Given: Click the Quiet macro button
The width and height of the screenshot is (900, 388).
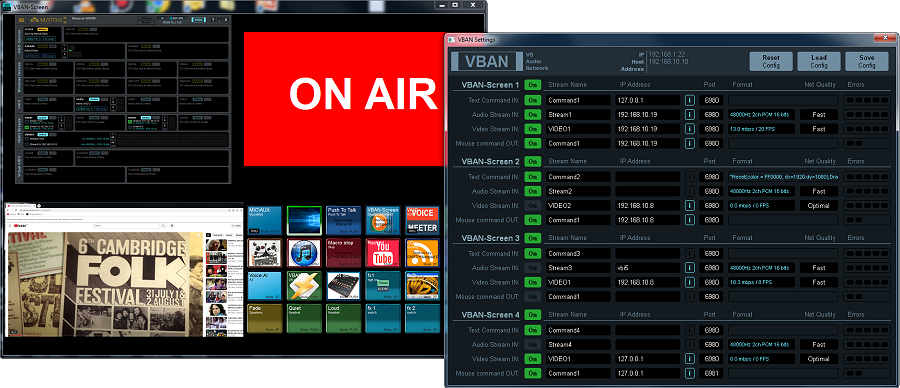Looking at the screenshot, I should [x=304, y=319].
